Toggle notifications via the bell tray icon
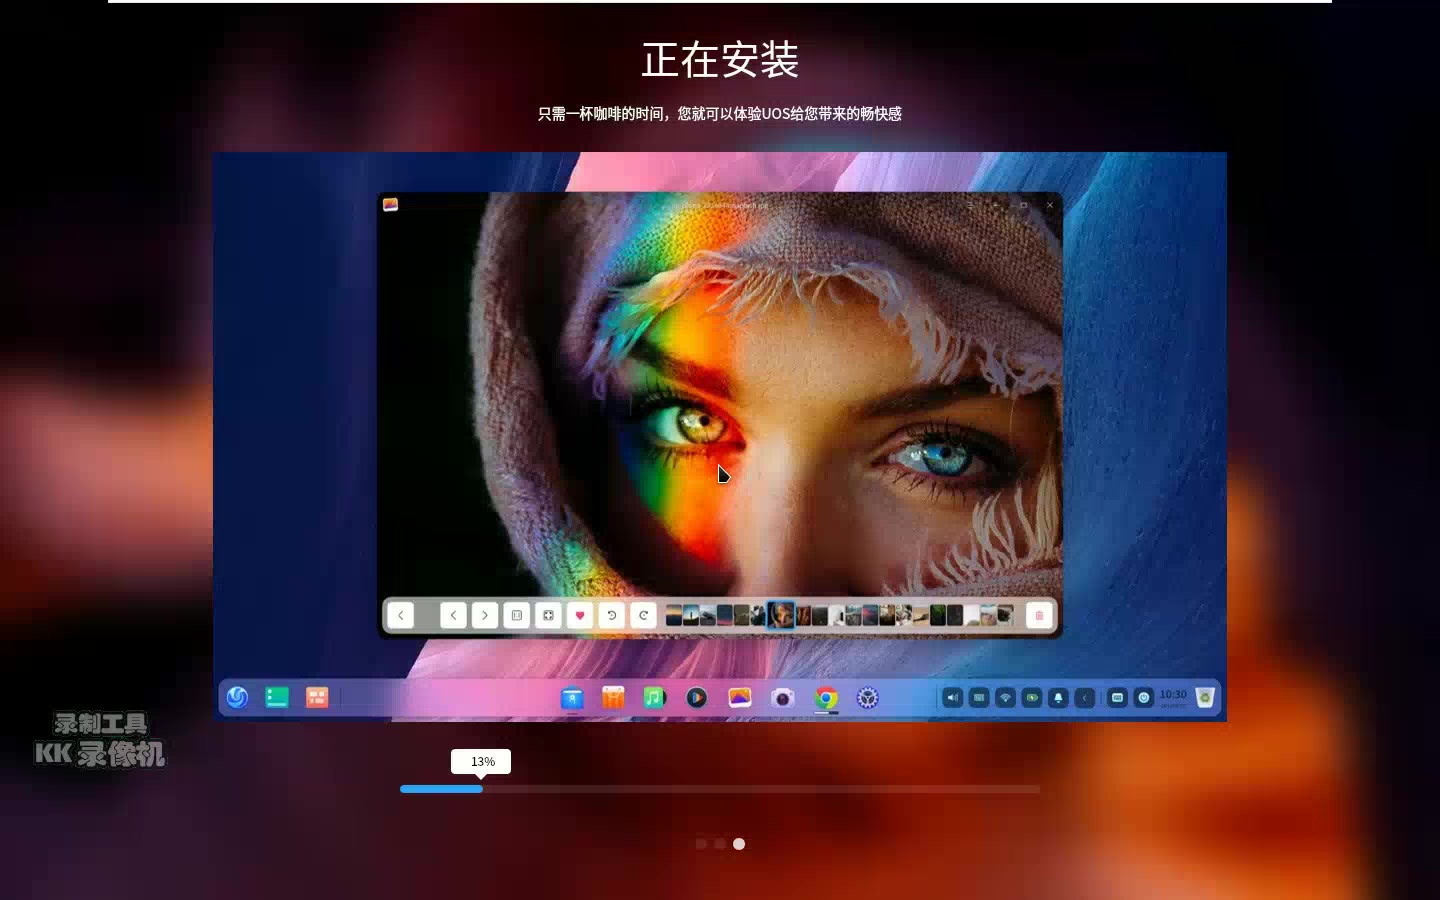 pyautogui.click(x=1057, y=698)
